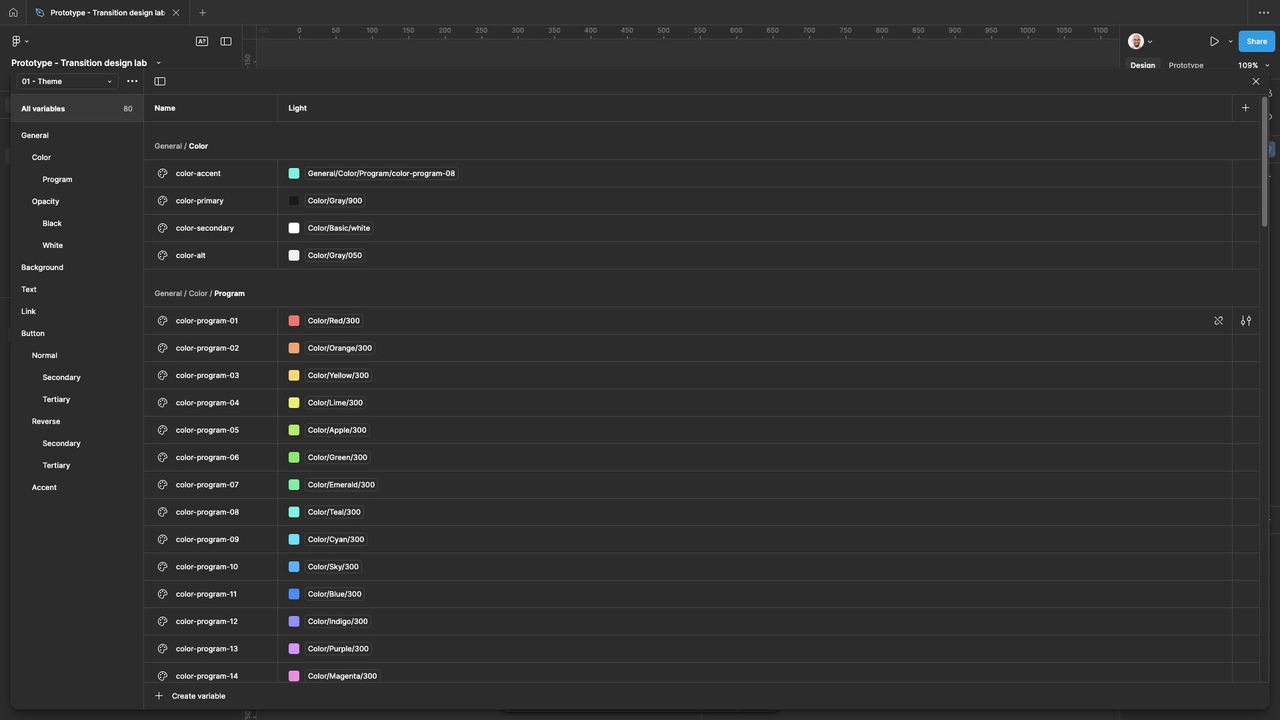
Task: Click the Share button
Action: click(x=1256, y=41)
